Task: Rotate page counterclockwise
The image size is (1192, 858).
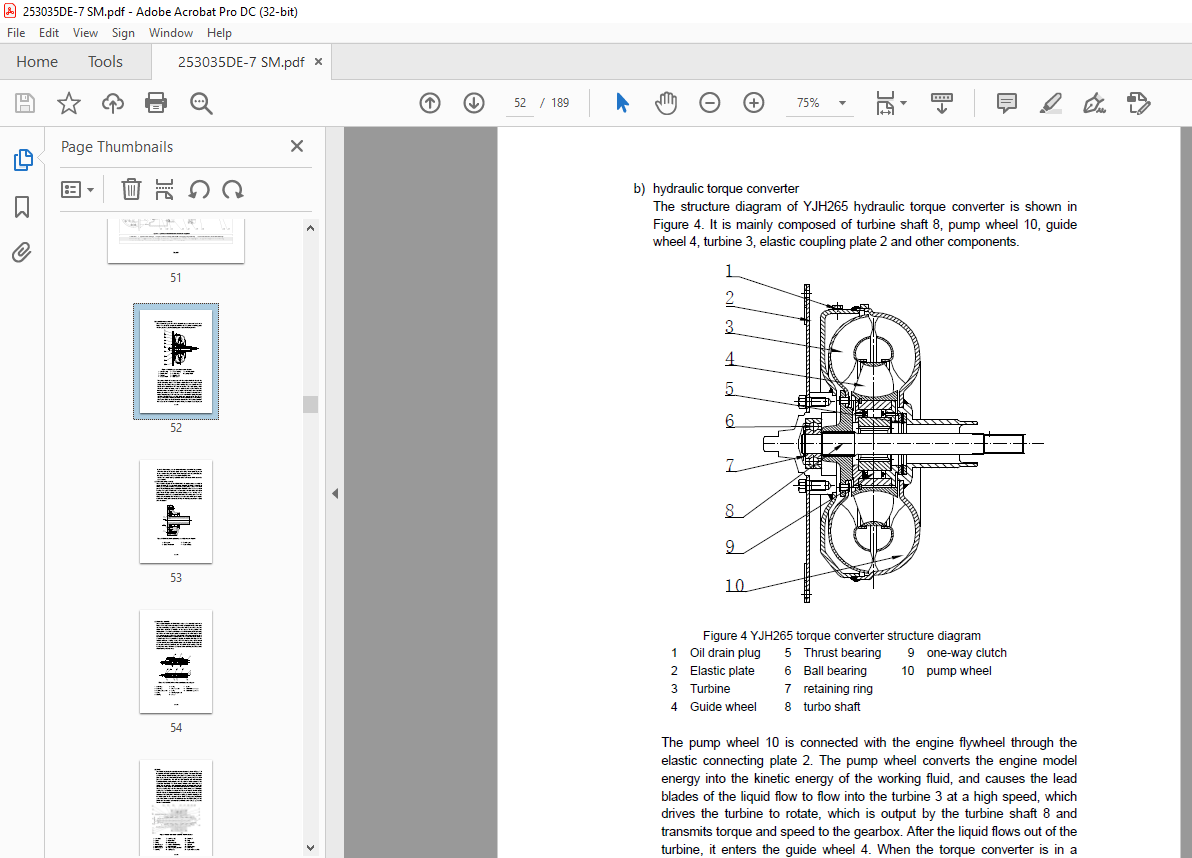Action: pos(199,189)
